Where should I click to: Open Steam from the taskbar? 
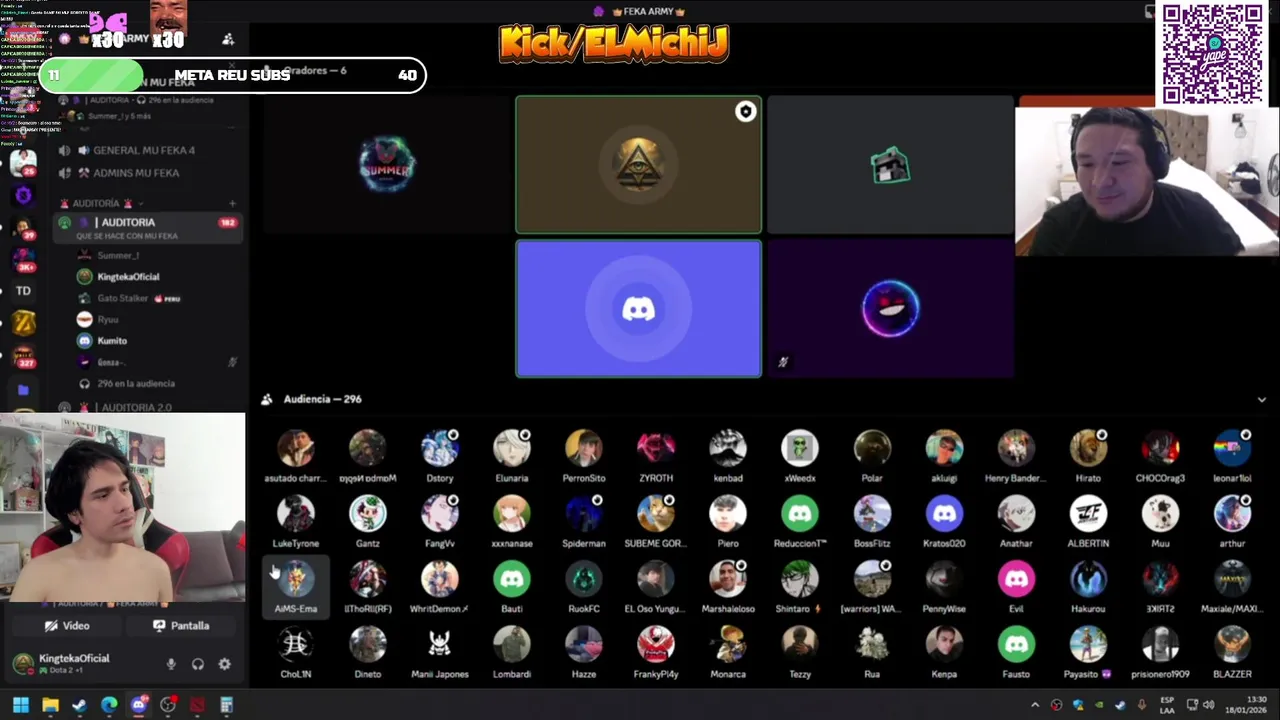point(79,705)
